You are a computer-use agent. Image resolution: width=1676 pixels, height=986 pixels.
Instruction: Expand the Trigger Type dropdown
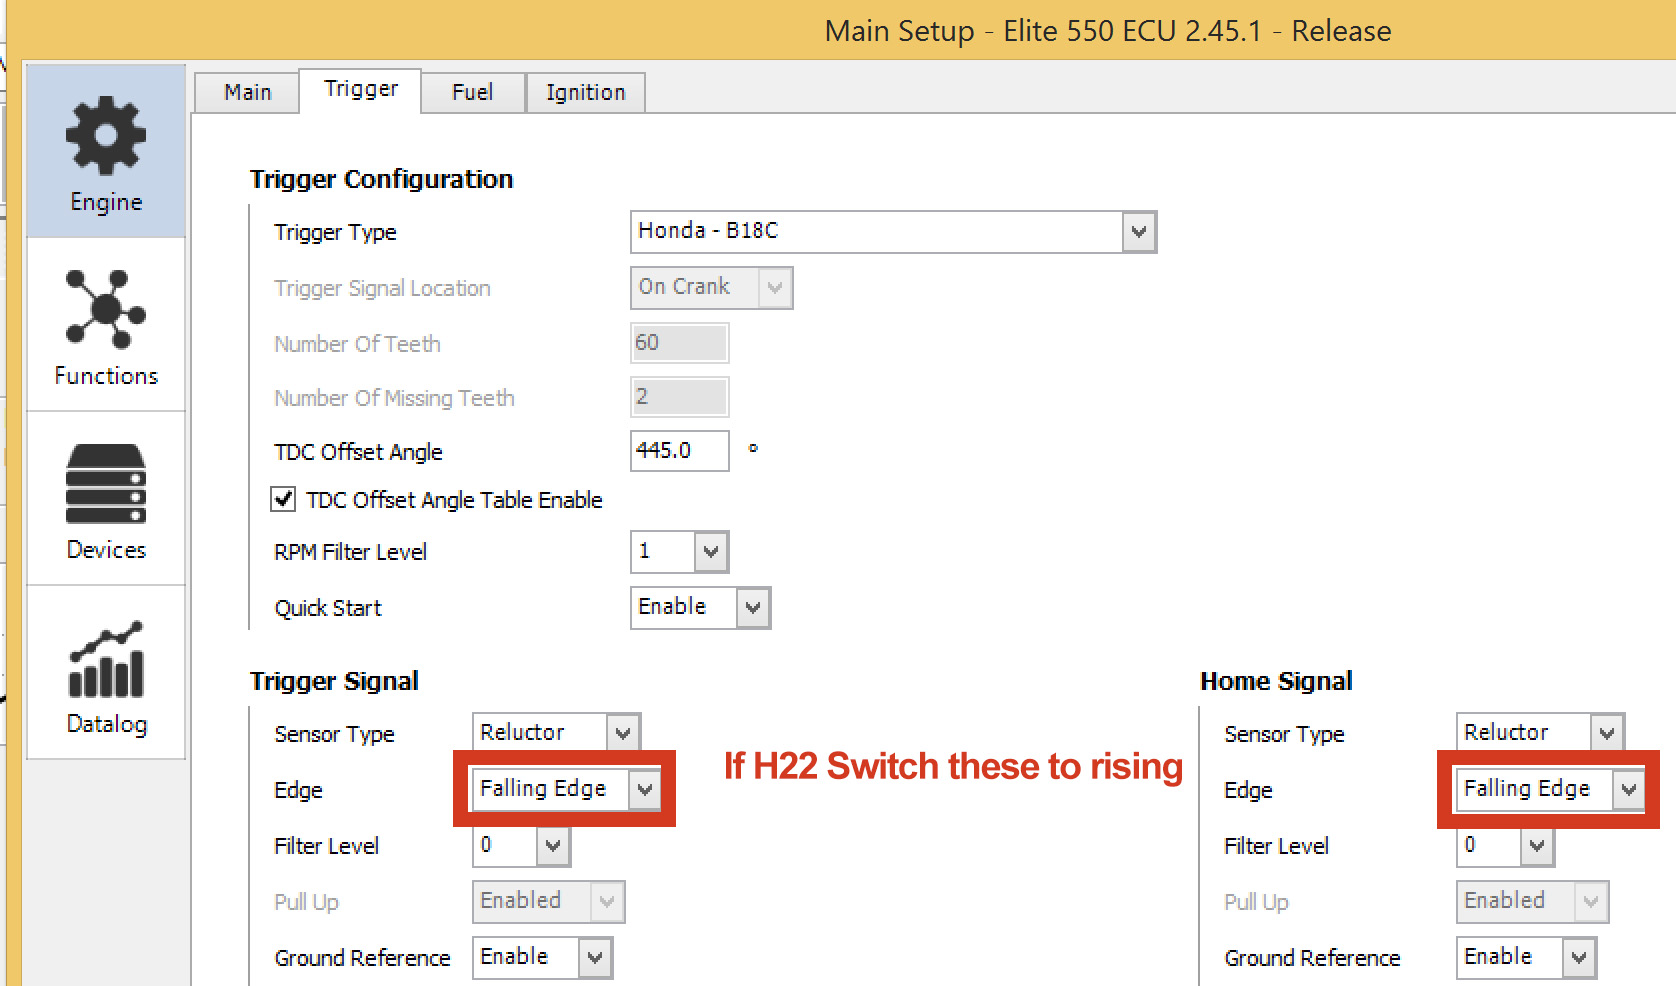[x=1138, y=232]
